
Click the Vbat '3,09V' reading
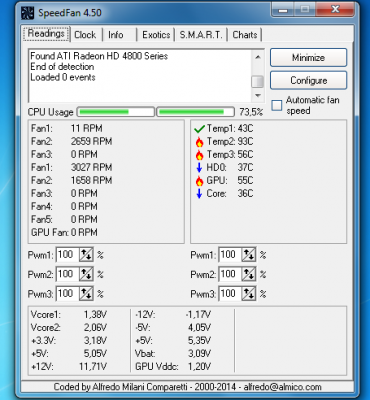pos(199,354)
